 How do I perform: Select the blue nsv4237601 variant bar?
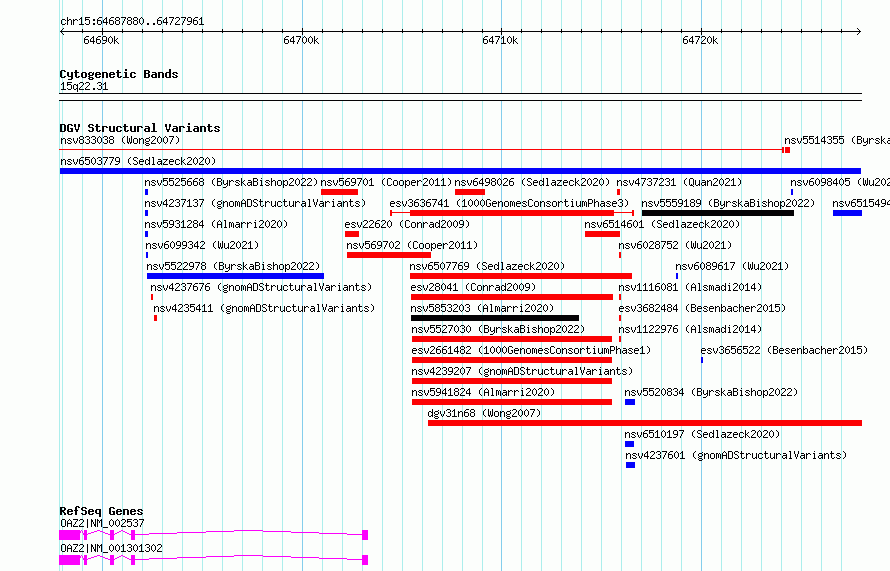click(x=631, y=465)
